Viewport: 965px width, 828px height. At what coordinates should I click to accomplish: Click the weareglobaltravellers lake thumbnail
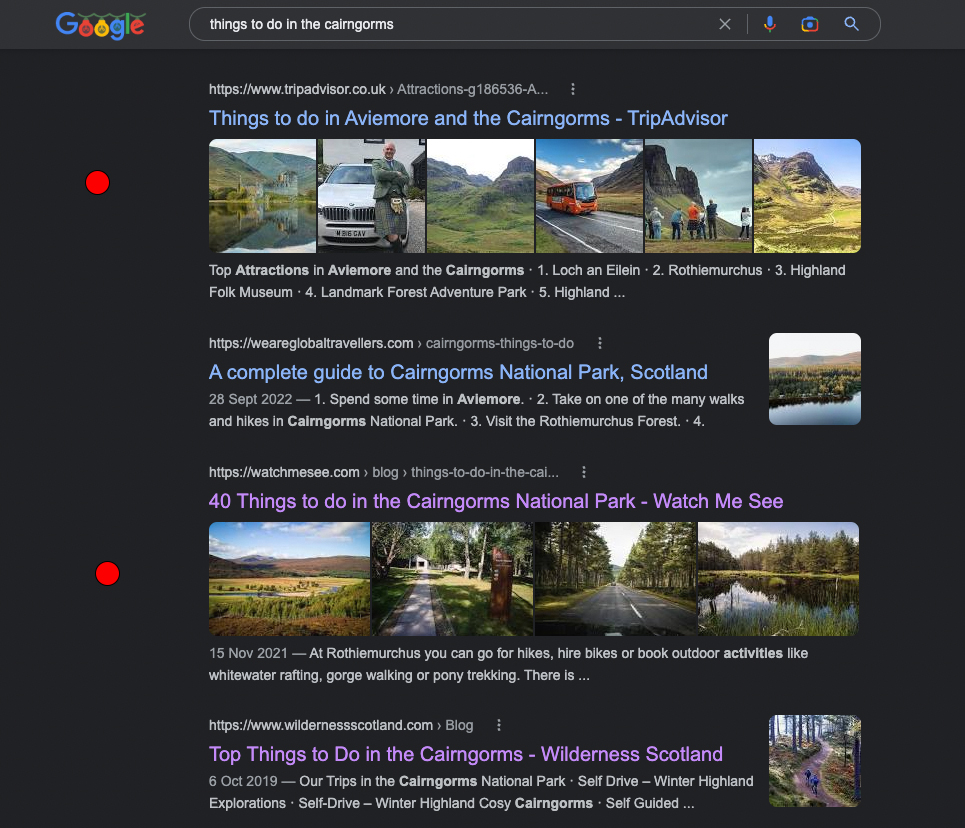pyautogui.click(x=814, y=379)
